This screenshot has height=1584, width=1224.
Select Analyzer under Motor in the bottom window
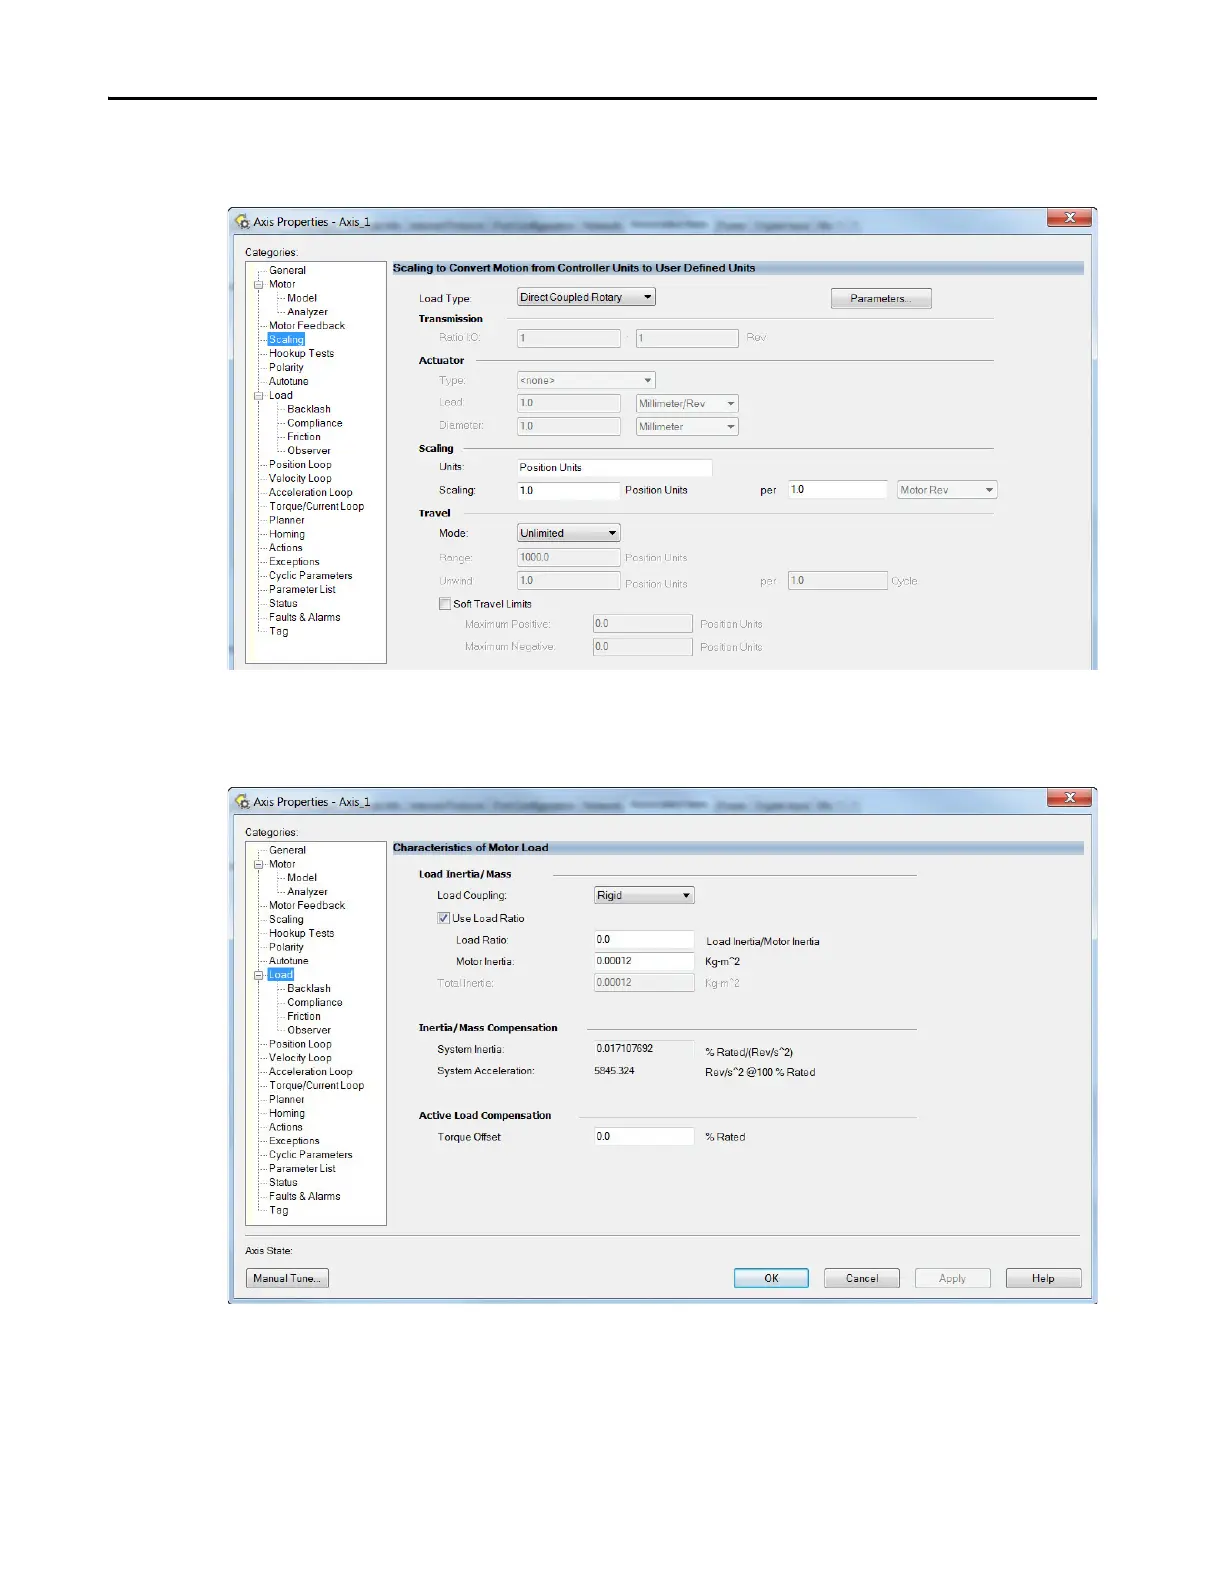[x=307, y=891]
